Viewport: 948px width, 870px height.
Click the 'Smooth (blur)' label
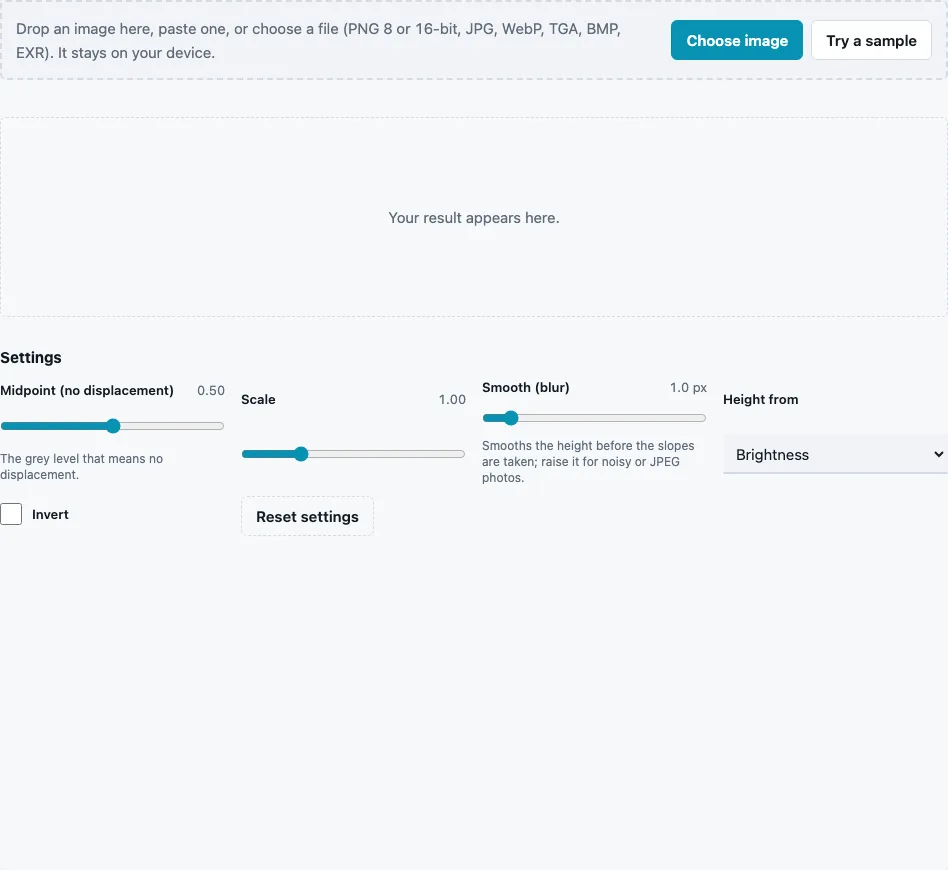(525, 388)
